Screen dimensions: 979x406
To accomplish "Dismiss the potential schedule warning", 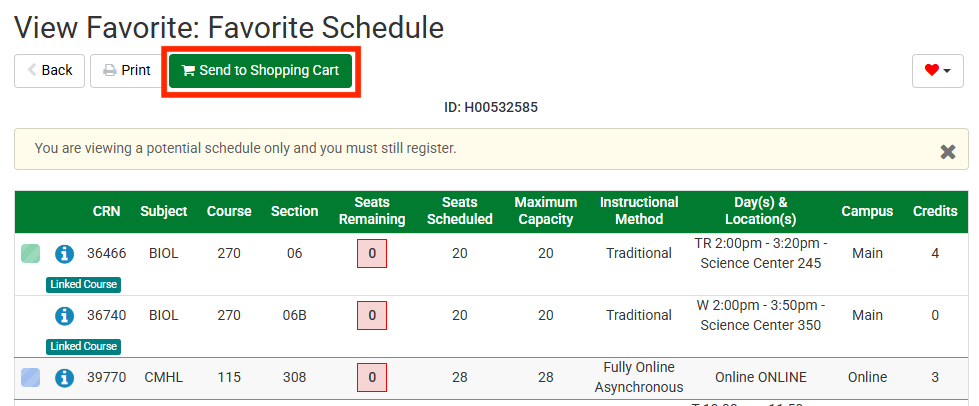I will click(x=948, y=152).
